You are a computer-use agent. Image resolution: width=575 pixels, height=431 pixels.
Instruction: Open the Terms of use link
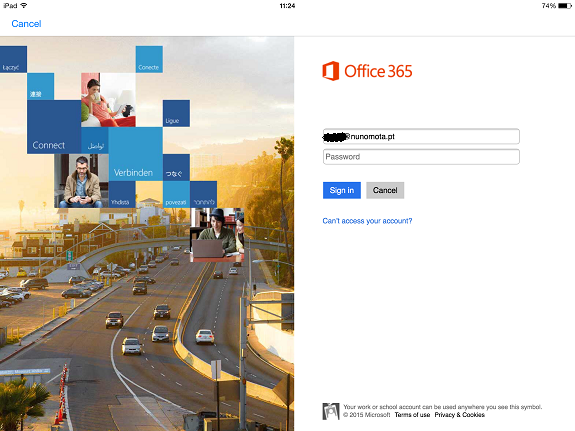click(412, 415)
